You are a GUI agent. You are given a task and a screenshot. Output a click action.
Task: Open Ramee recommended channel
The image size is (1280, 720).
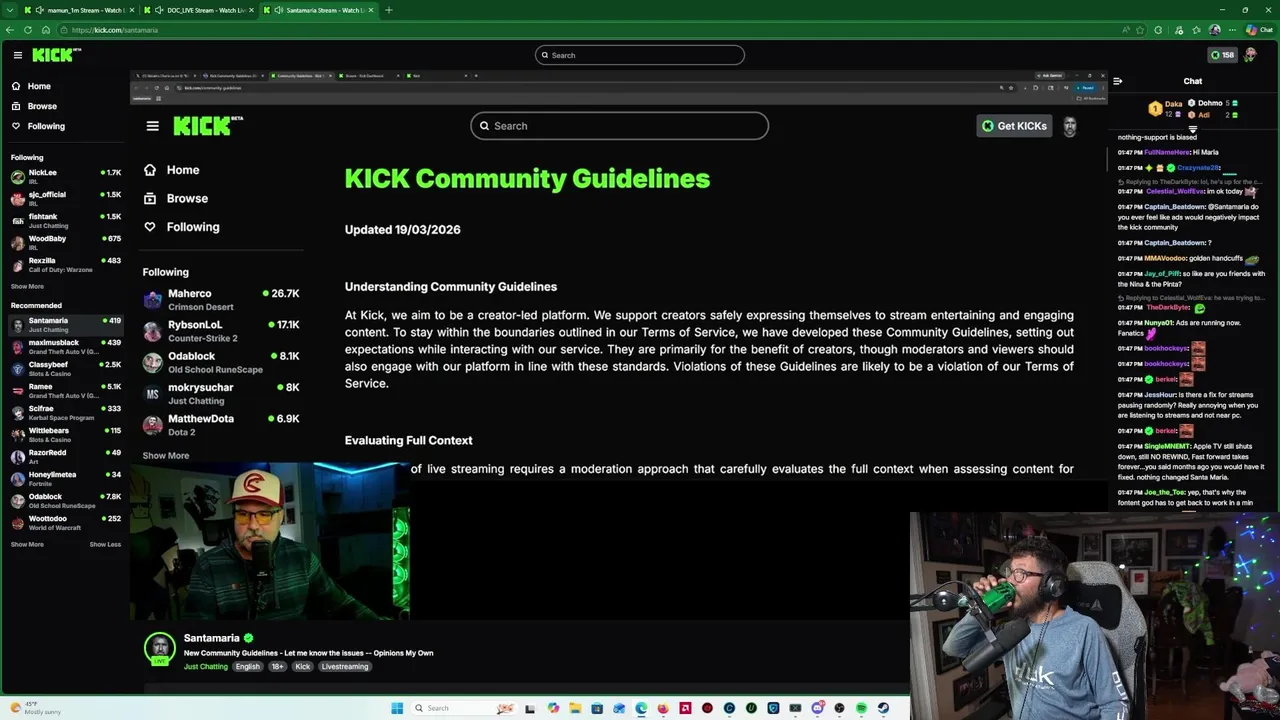[65, 390]
